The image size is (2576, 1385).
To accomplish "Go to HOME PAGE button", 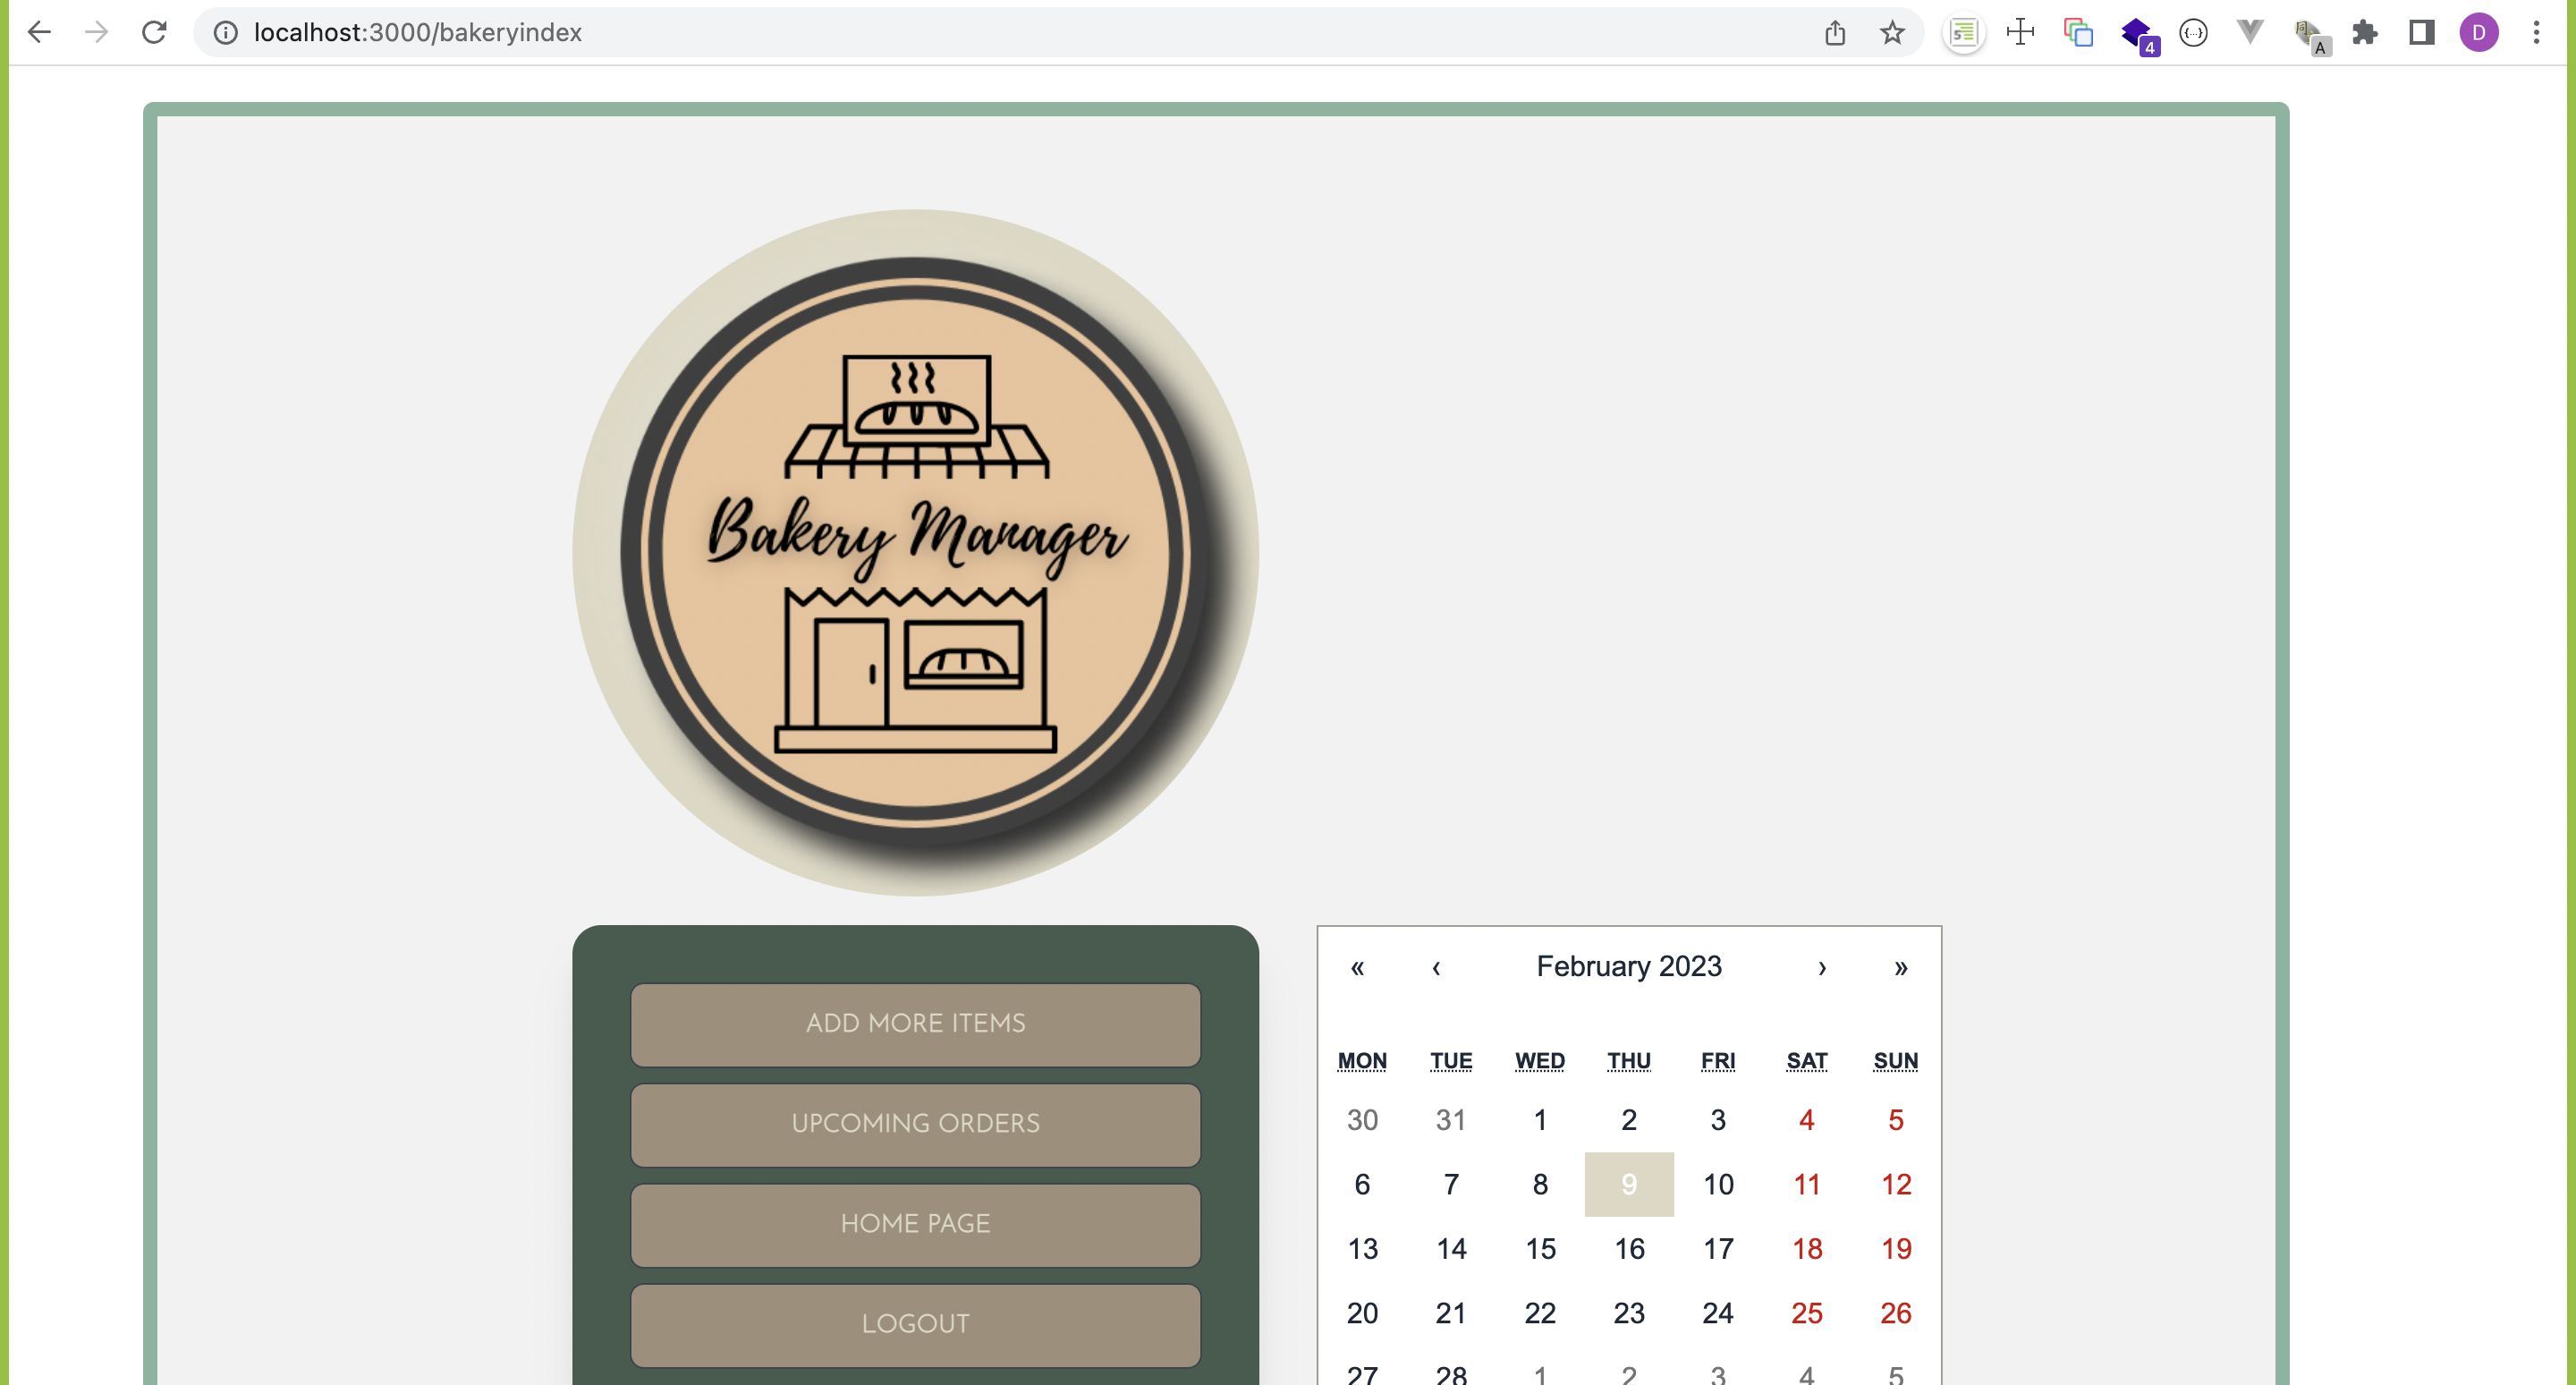I will 915,1223.
